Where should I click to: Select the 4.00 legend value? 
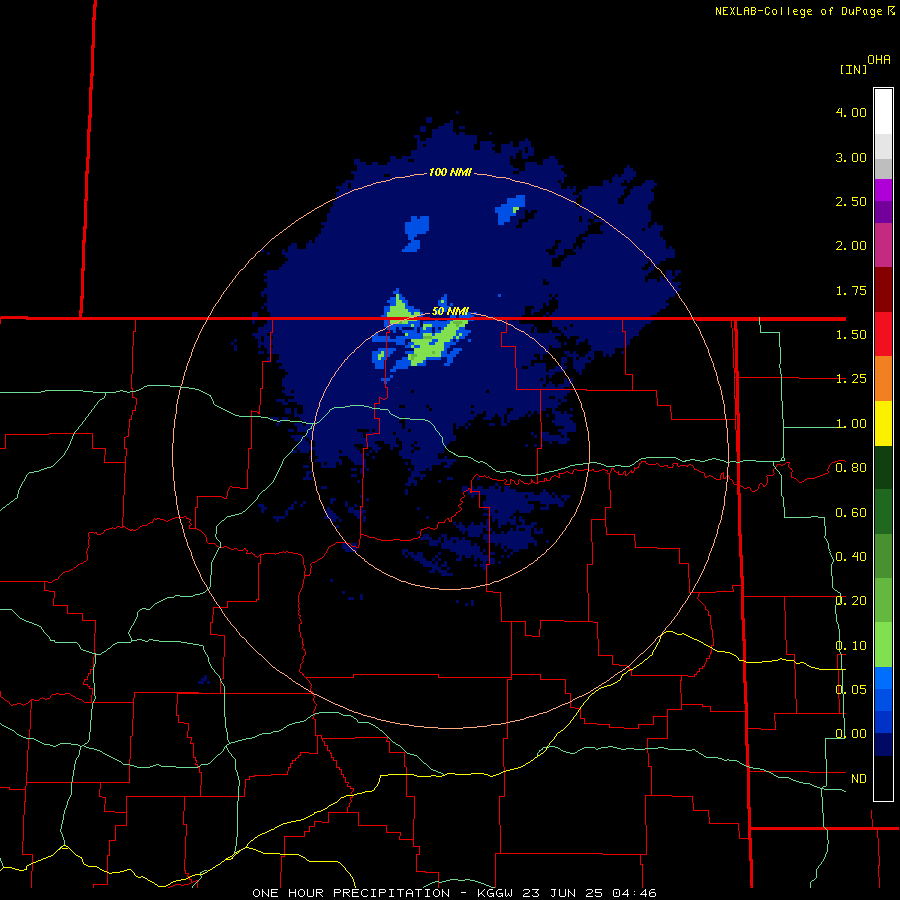tap(851, 112)
